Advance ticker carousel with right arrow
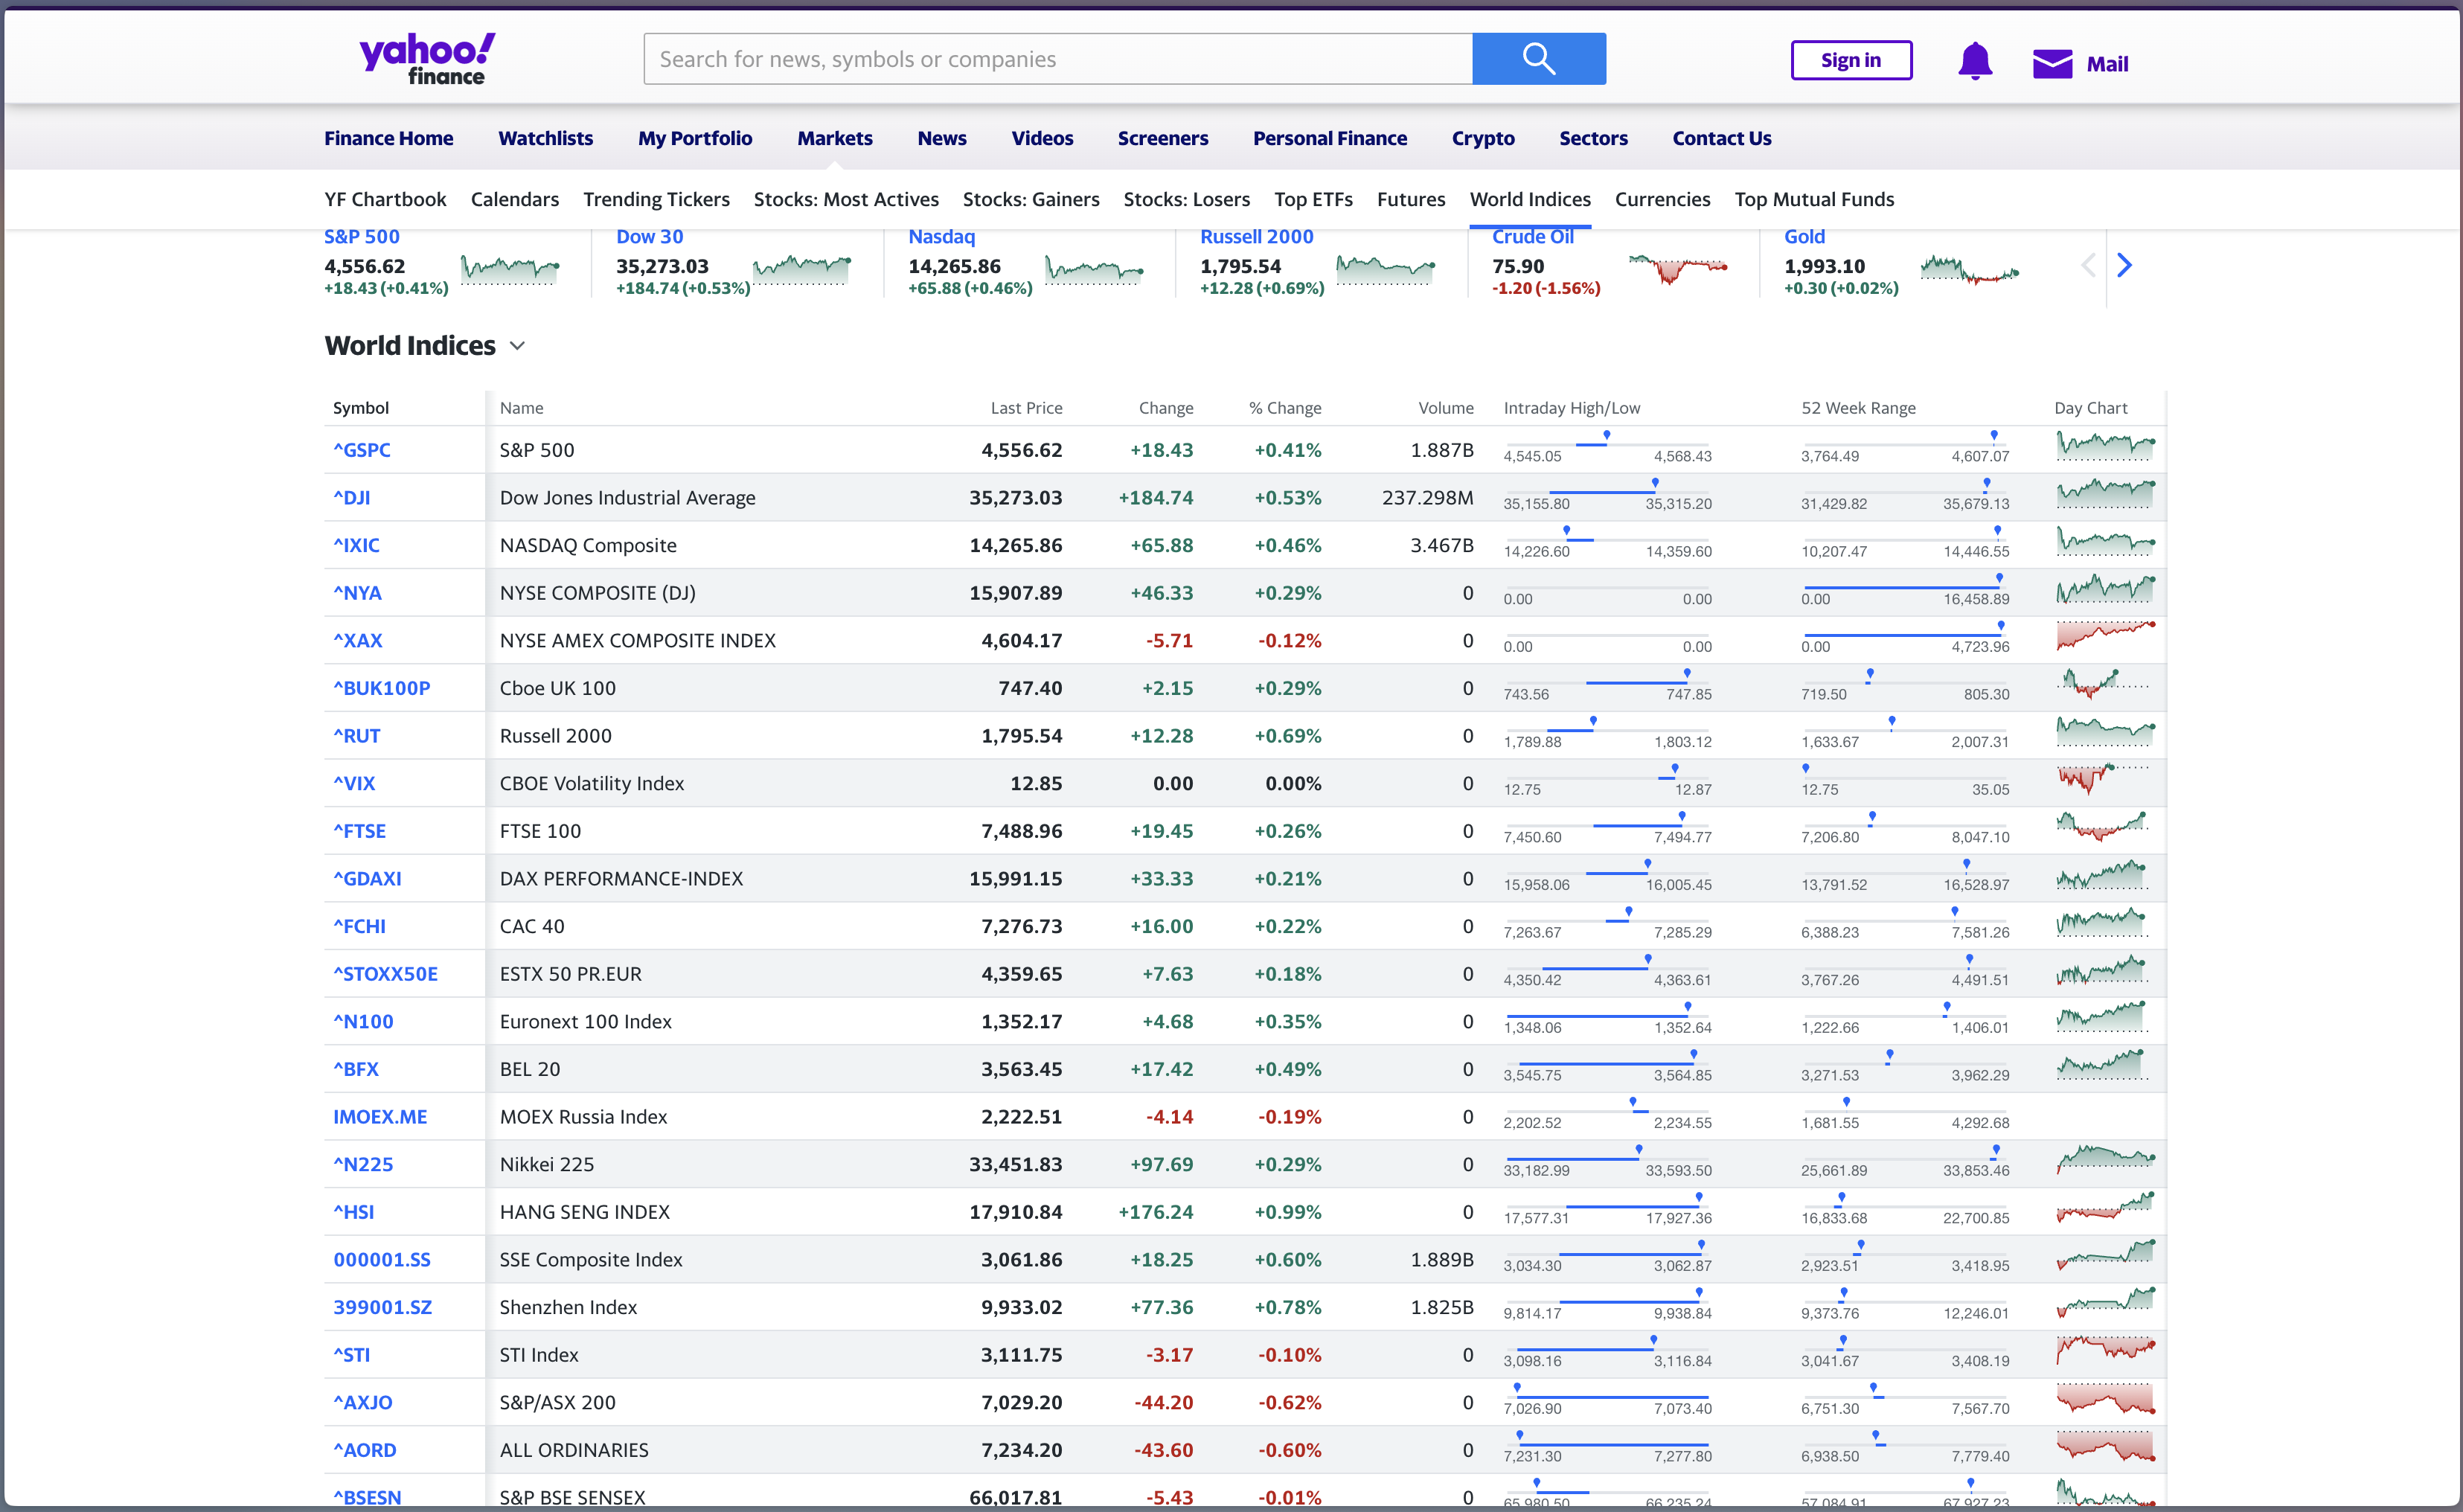This screenshot has width=2463, height=1512. [2124, 265]
